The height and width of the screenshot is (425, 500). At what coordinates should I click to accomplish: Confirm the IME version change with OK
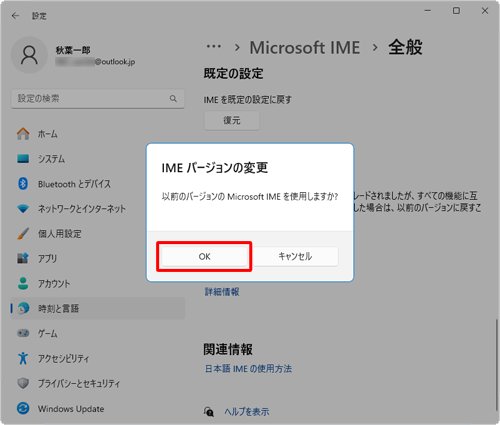pyautogui.click(x=204, y=256)
